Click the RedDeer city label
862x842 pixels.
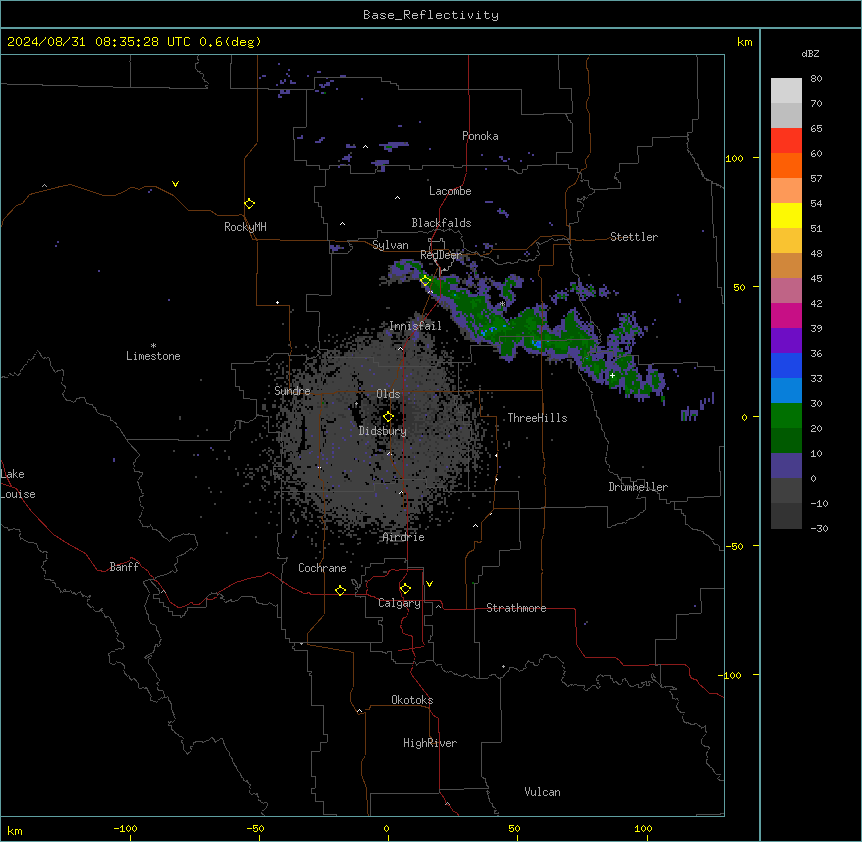point(440,255)
